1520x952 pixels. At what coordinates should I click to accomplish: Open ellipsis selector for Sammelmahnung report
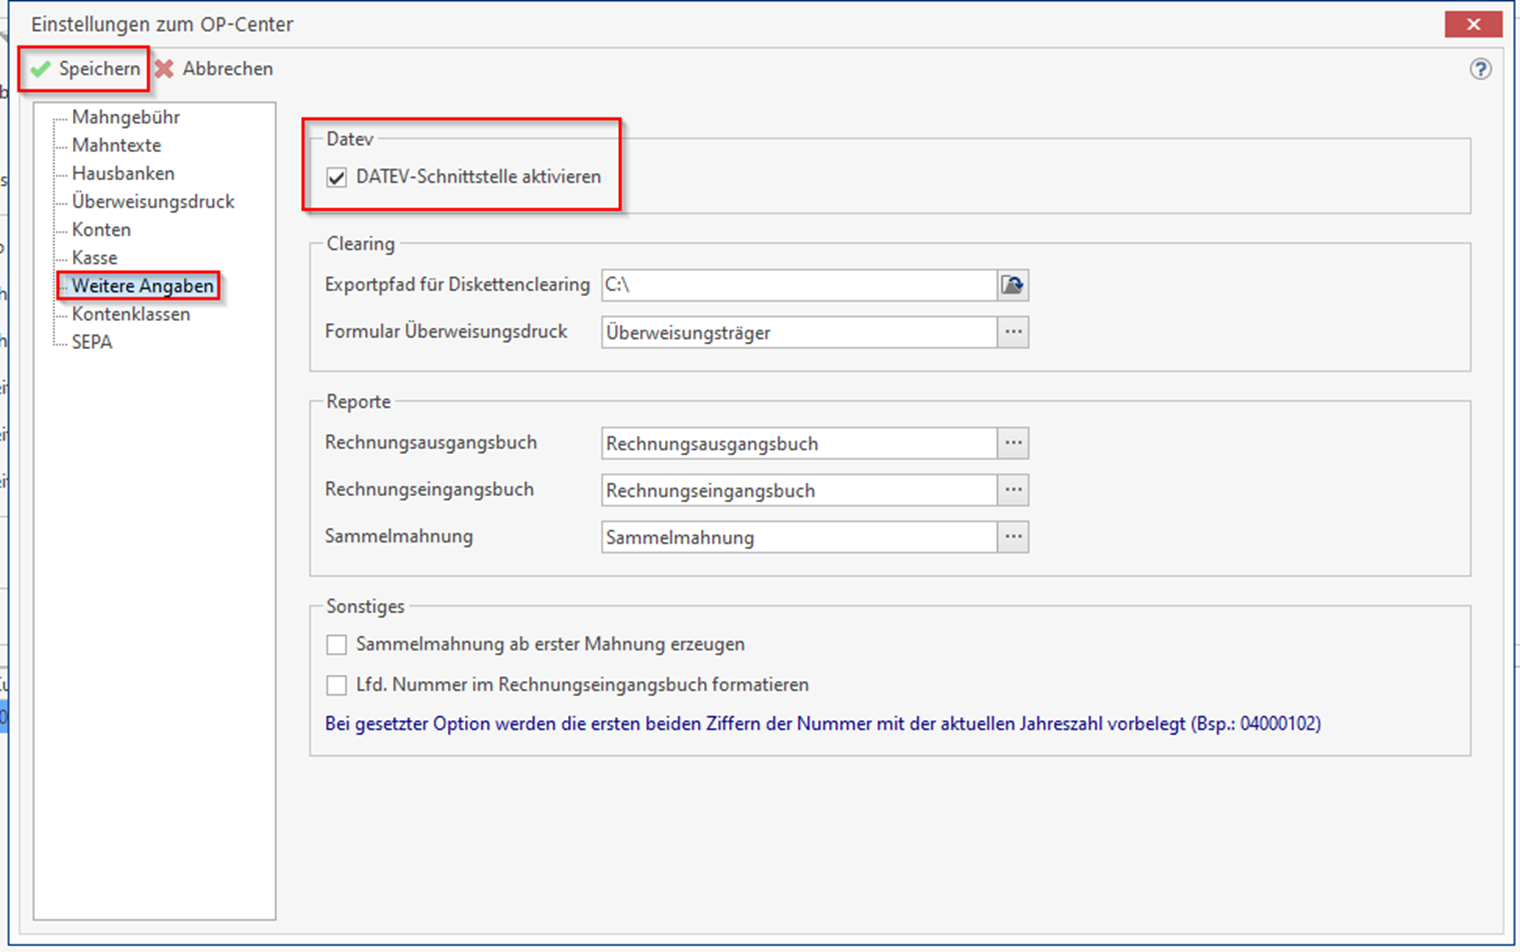1013,537
